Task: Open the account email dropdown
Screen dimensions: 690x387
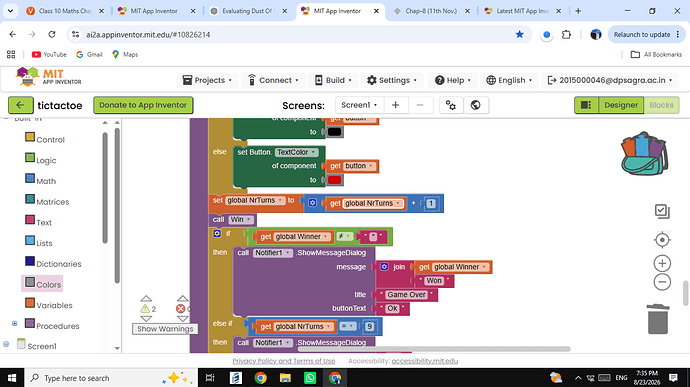Action: [x=609, y=80]
